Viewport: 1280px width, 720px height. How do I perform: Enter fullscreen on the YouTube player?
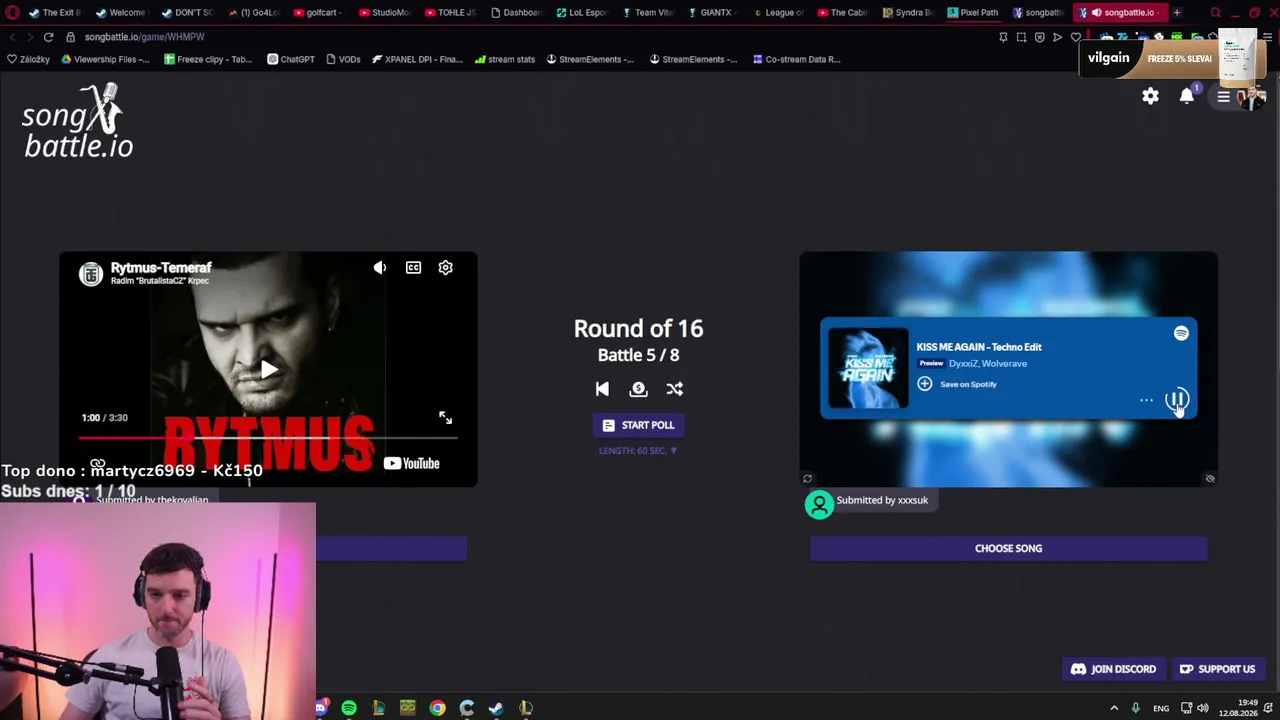click(445, 418)
